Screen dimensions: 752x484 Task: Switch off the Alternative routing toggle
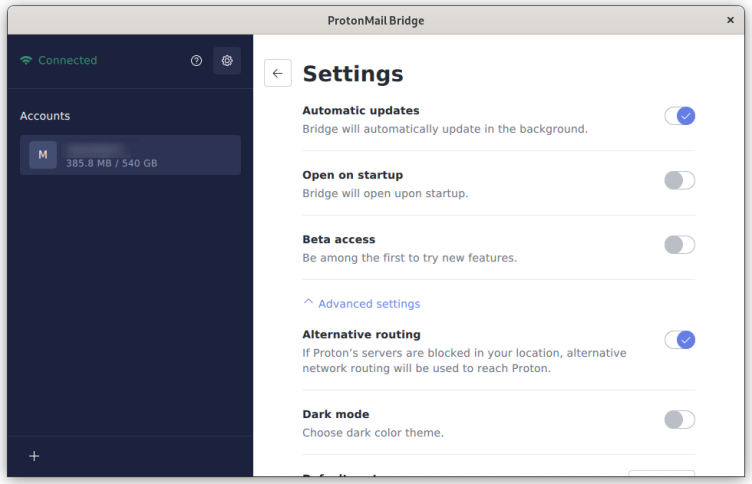(679, 340)
